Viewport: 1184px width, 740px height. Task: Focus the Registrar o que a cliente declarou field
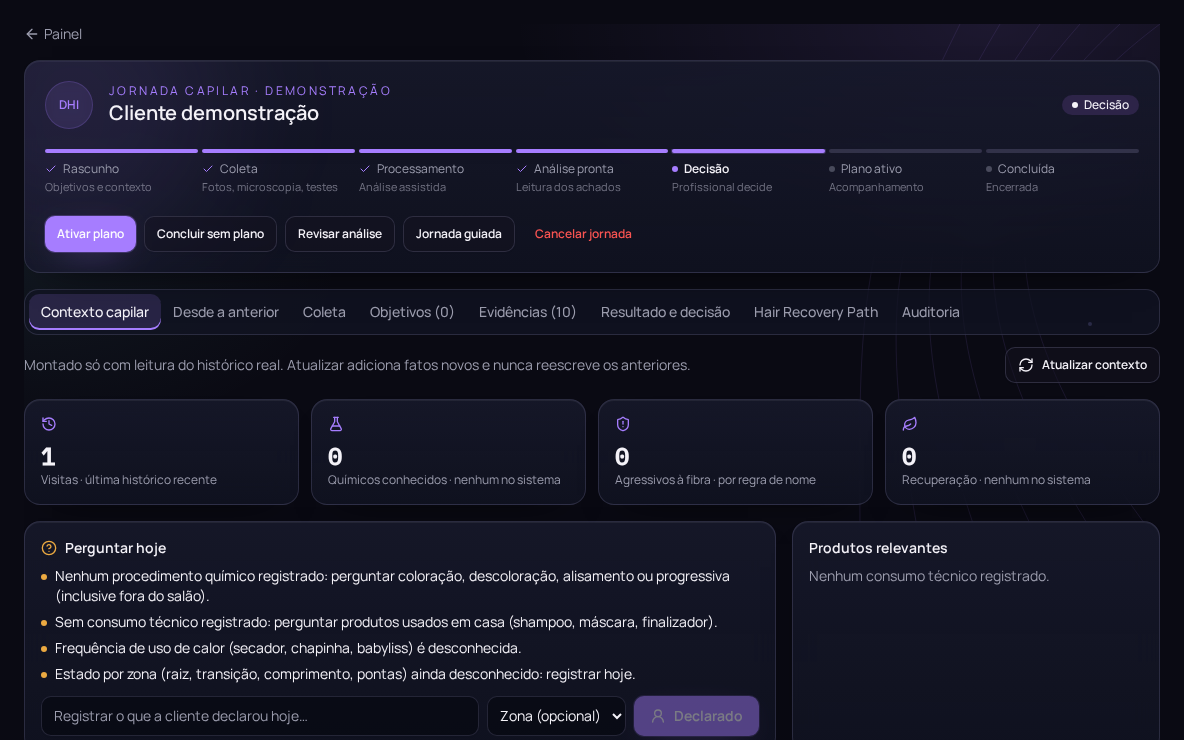point(260,716)
